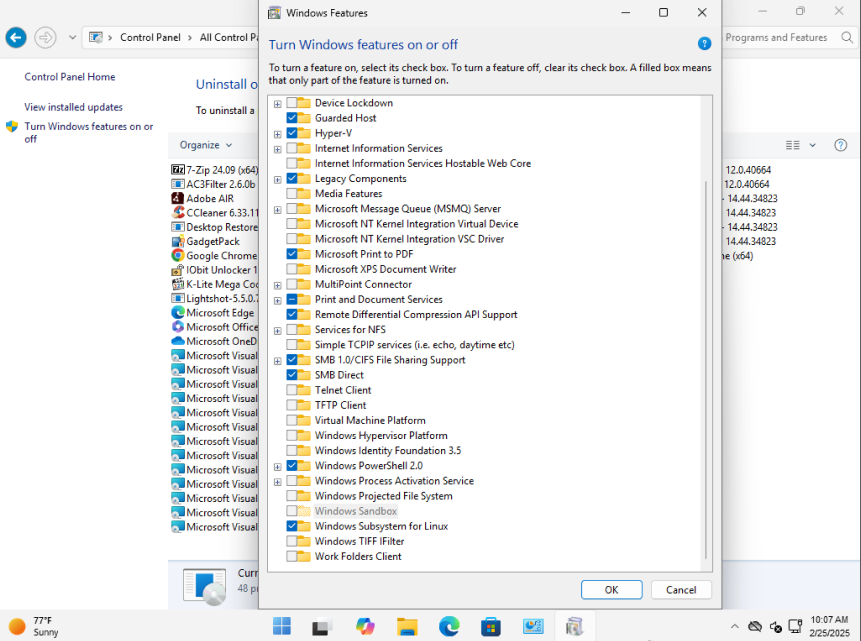Open View installed updates link

click(x=74, y=107)
